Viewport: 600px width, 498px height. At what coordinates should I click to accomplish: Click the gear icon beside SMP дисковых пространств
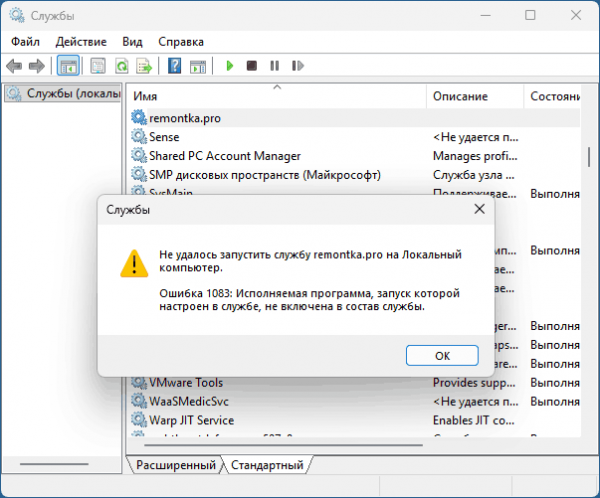pos(139,174)
